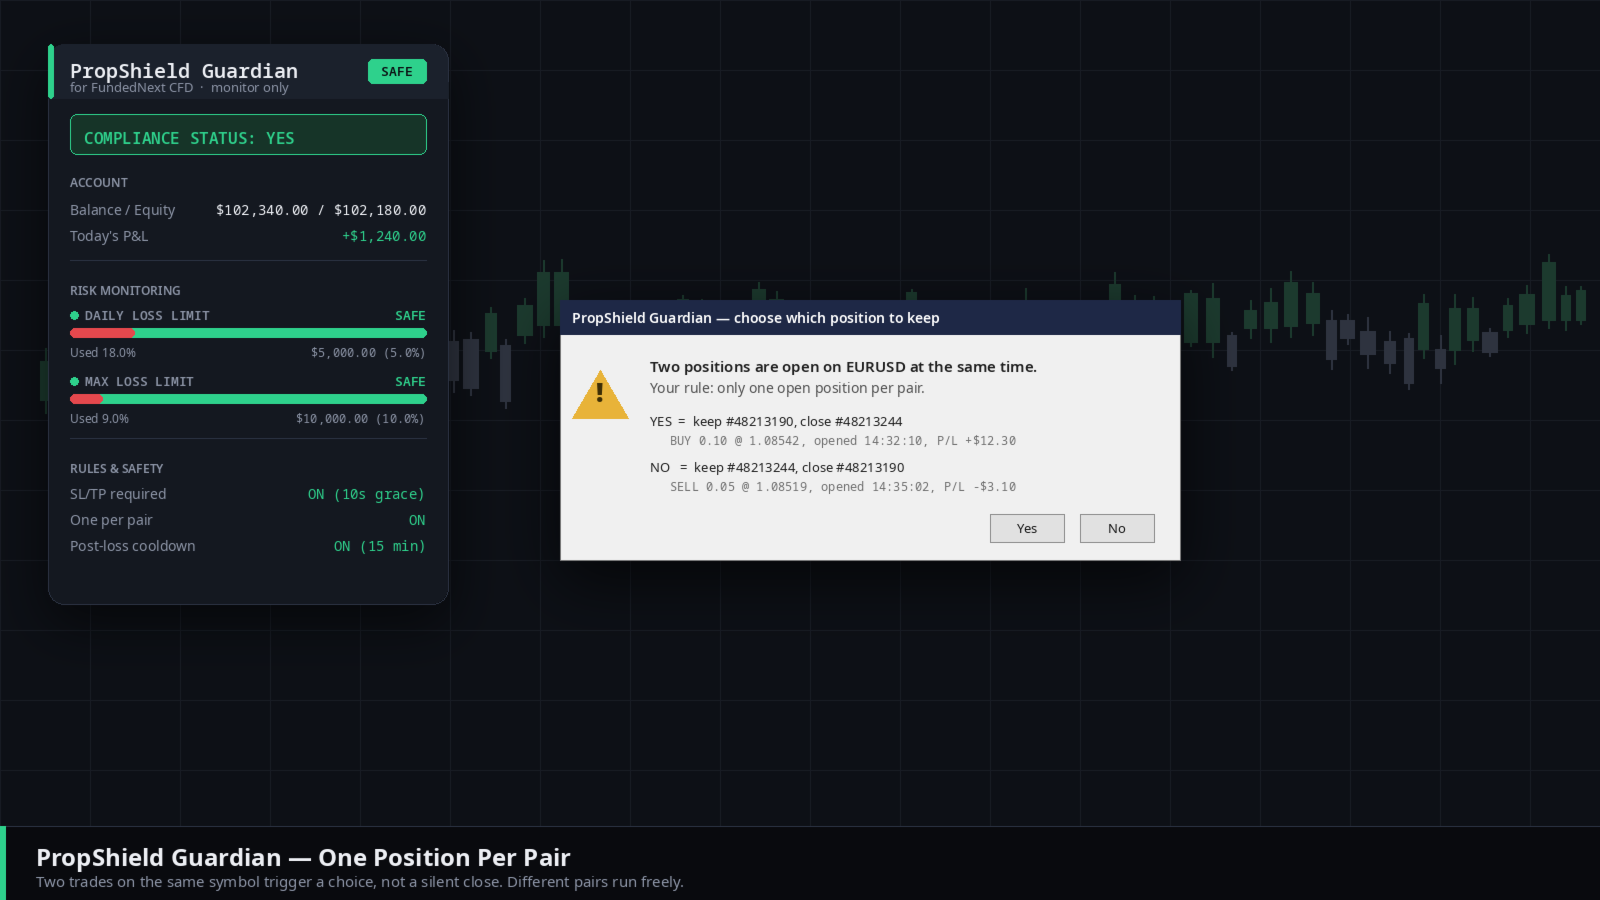Click the '$5,000.00 (5.0%)' limit value
The image size is (1600, 900).
(x=368, y=353)
